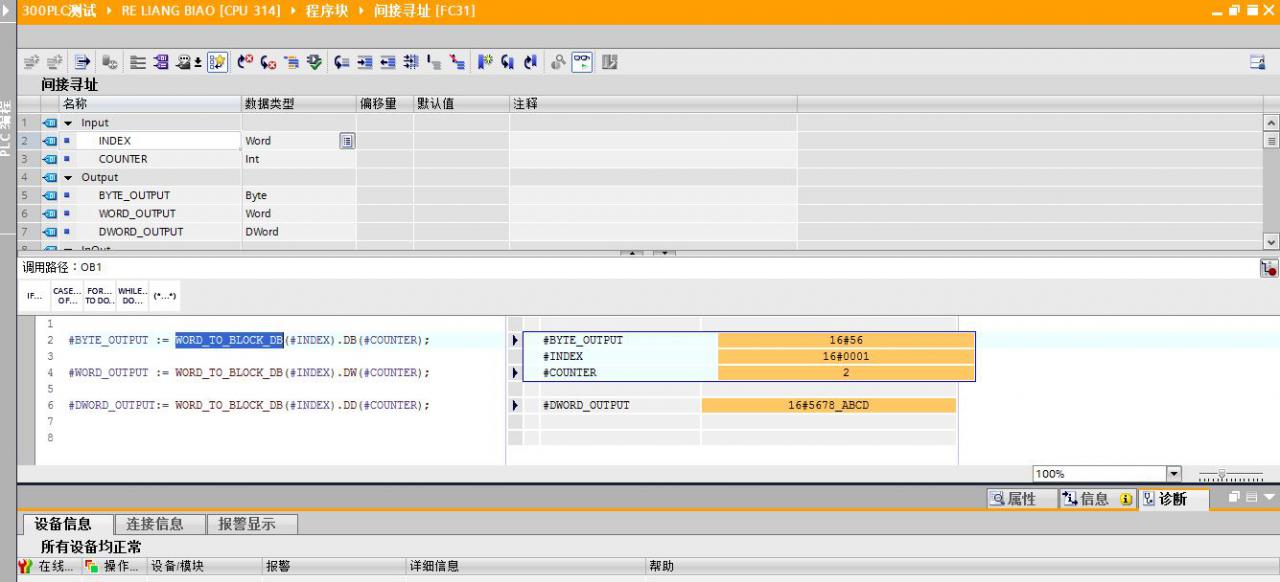Viewport: 1280px width, 582px height.
Task: Insert the WHILE... DO favorite instruction
Action: 132,296
